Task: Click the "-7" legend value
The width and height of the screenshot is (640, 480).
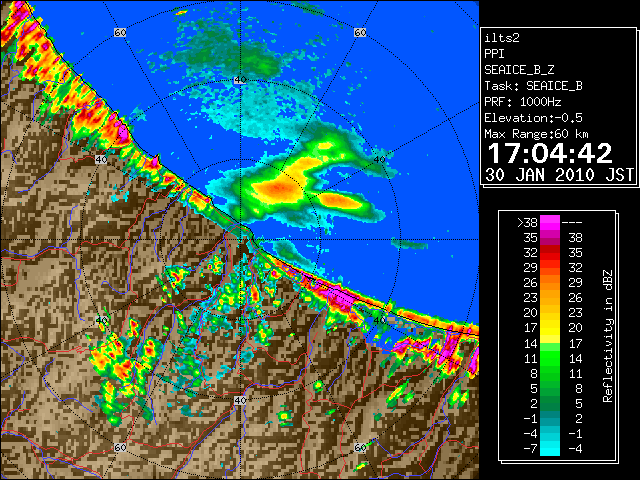Action: [x=530, y=449]
